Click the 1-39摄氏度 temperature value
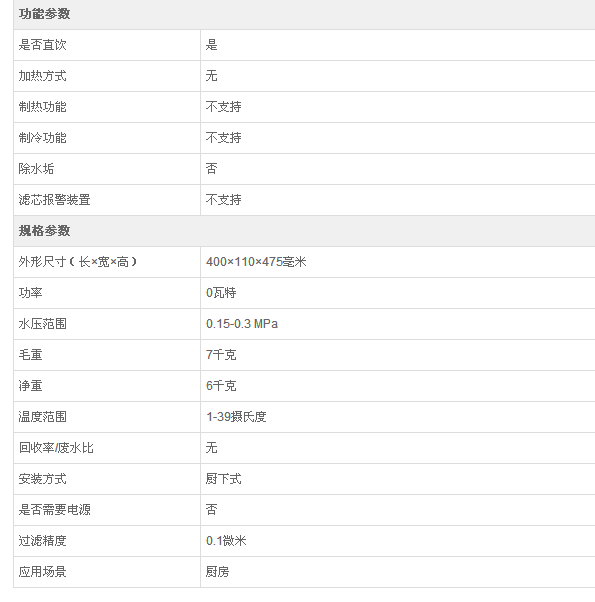Screen dimensions: 595x602 tap(236, 417)
